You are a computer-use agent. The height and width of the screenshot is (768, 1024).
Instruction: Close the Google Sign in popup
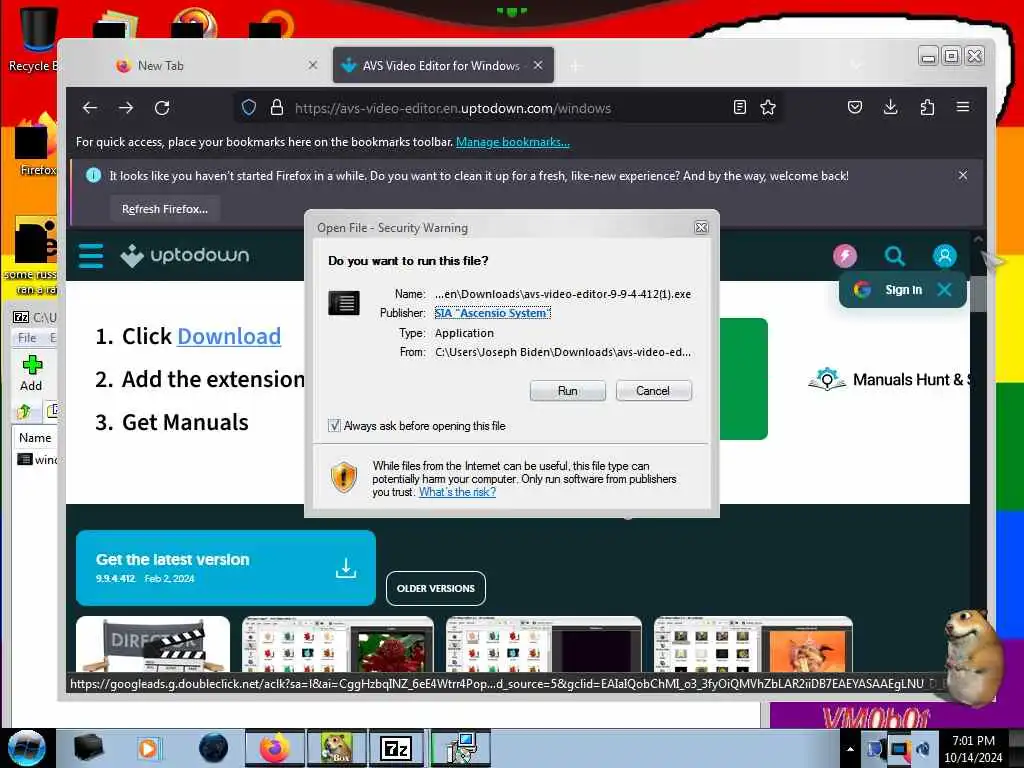[x=944, y=289]
